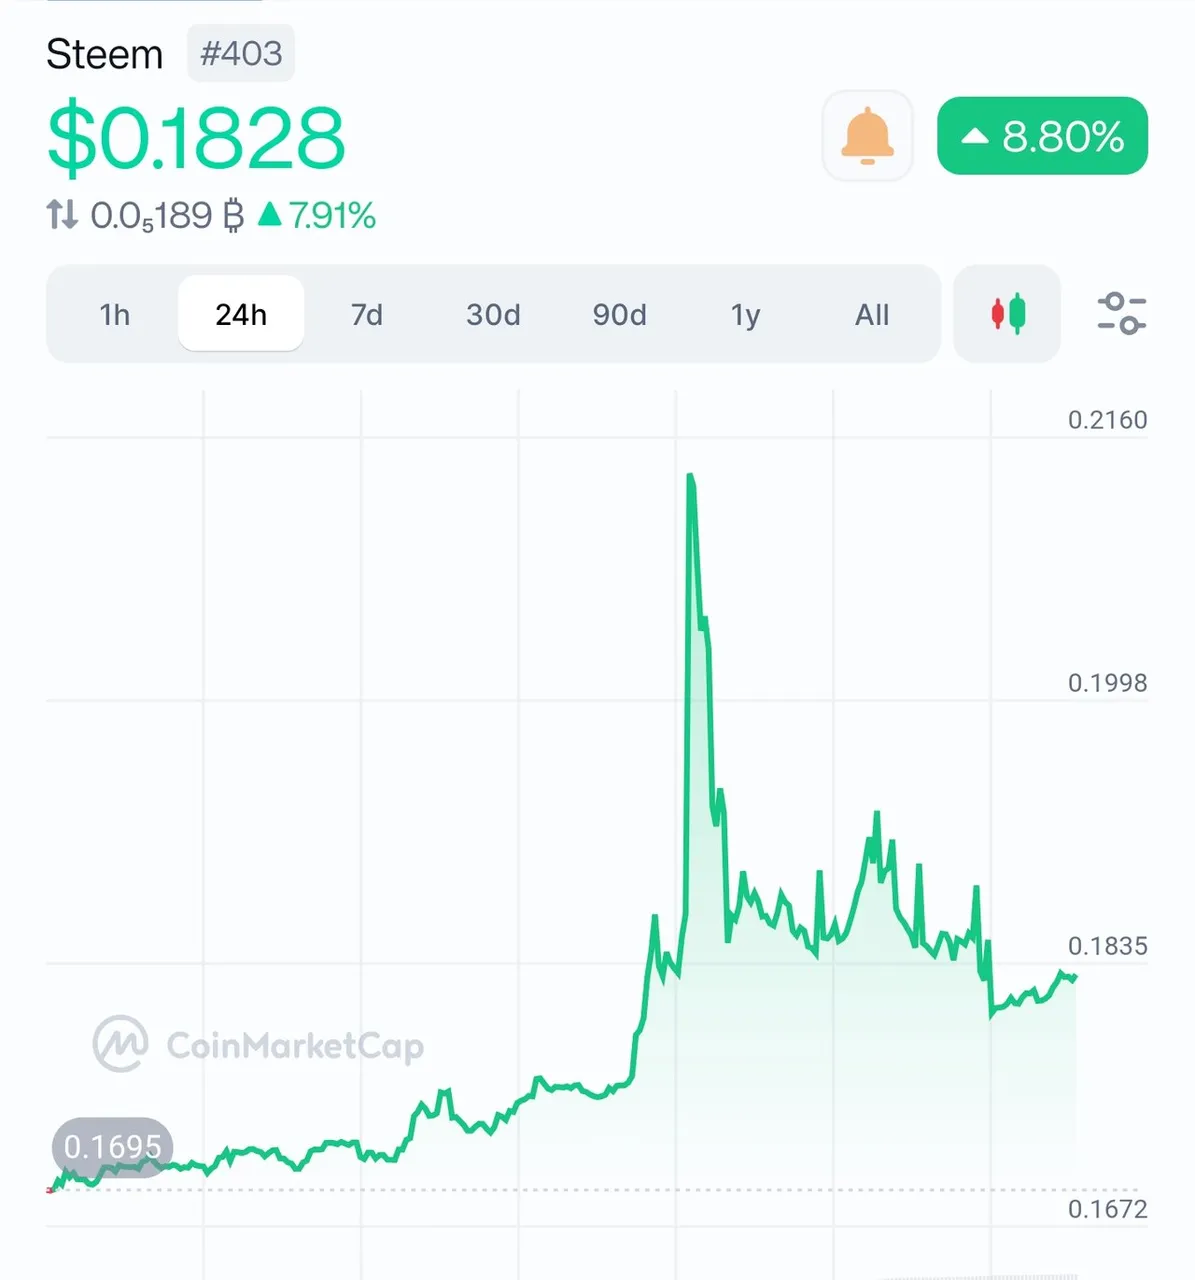This screenshot has width=1195, height=1280.
Task: Toggle the candlestick chart view icon
Action: (x=1007, y=314)
